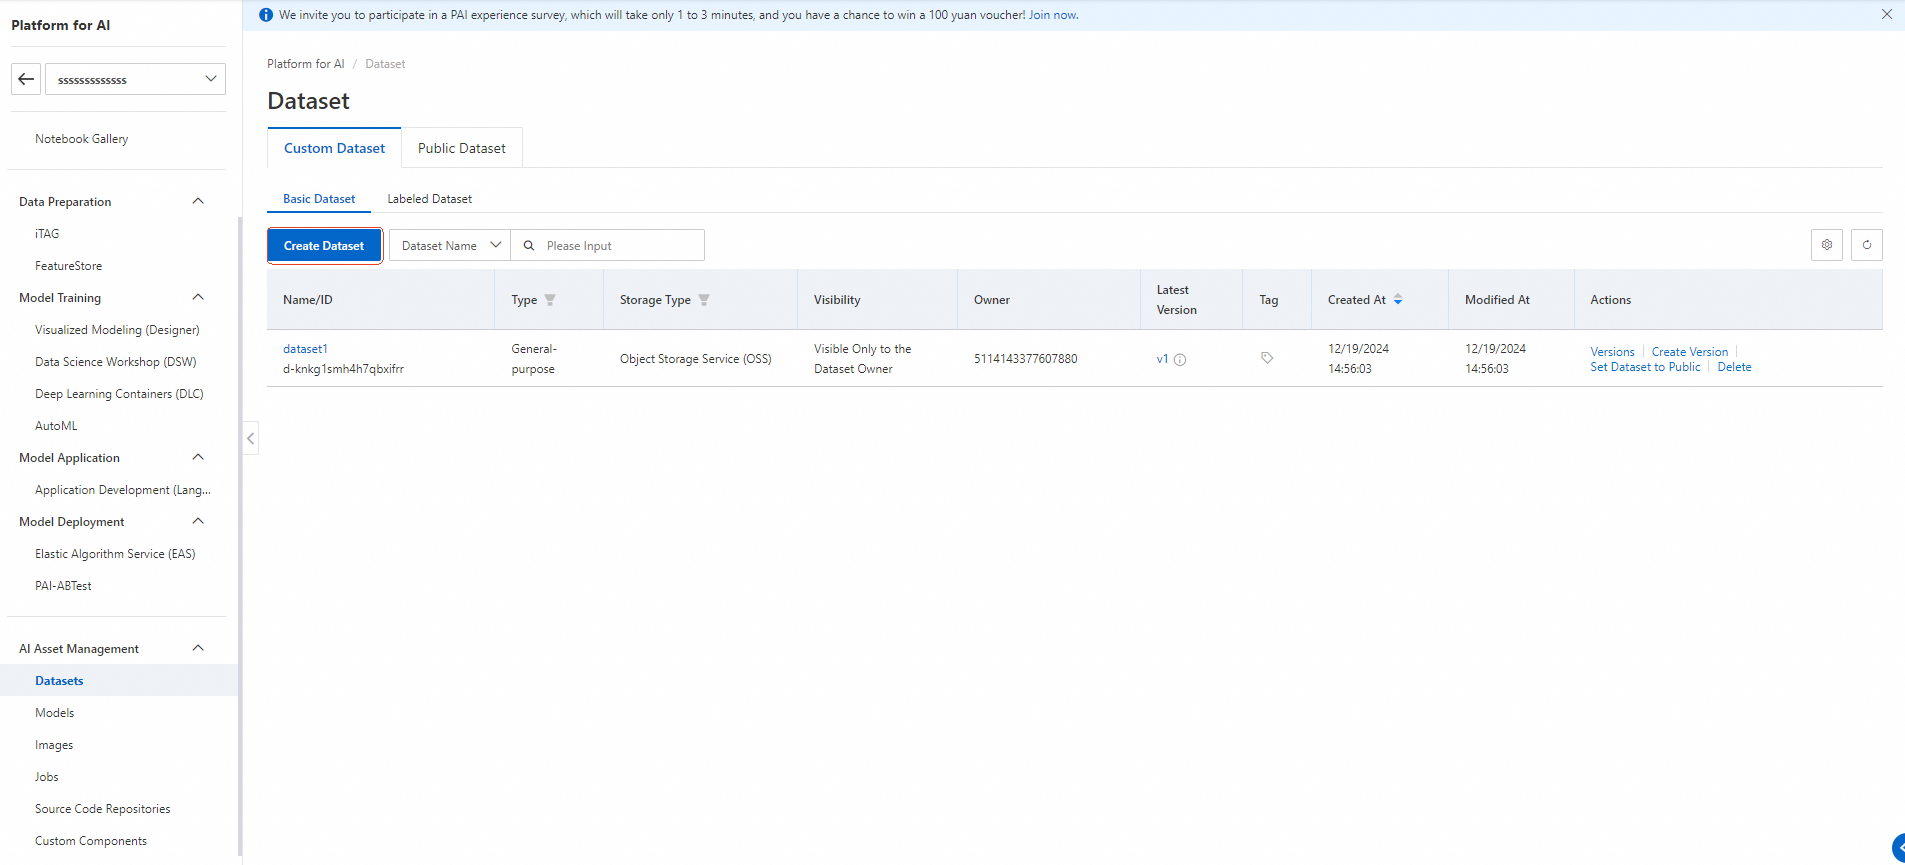Screen dimensions: 1905x865
Task: Open Application Development (Lang... item
Action: [x=123, y=490]
